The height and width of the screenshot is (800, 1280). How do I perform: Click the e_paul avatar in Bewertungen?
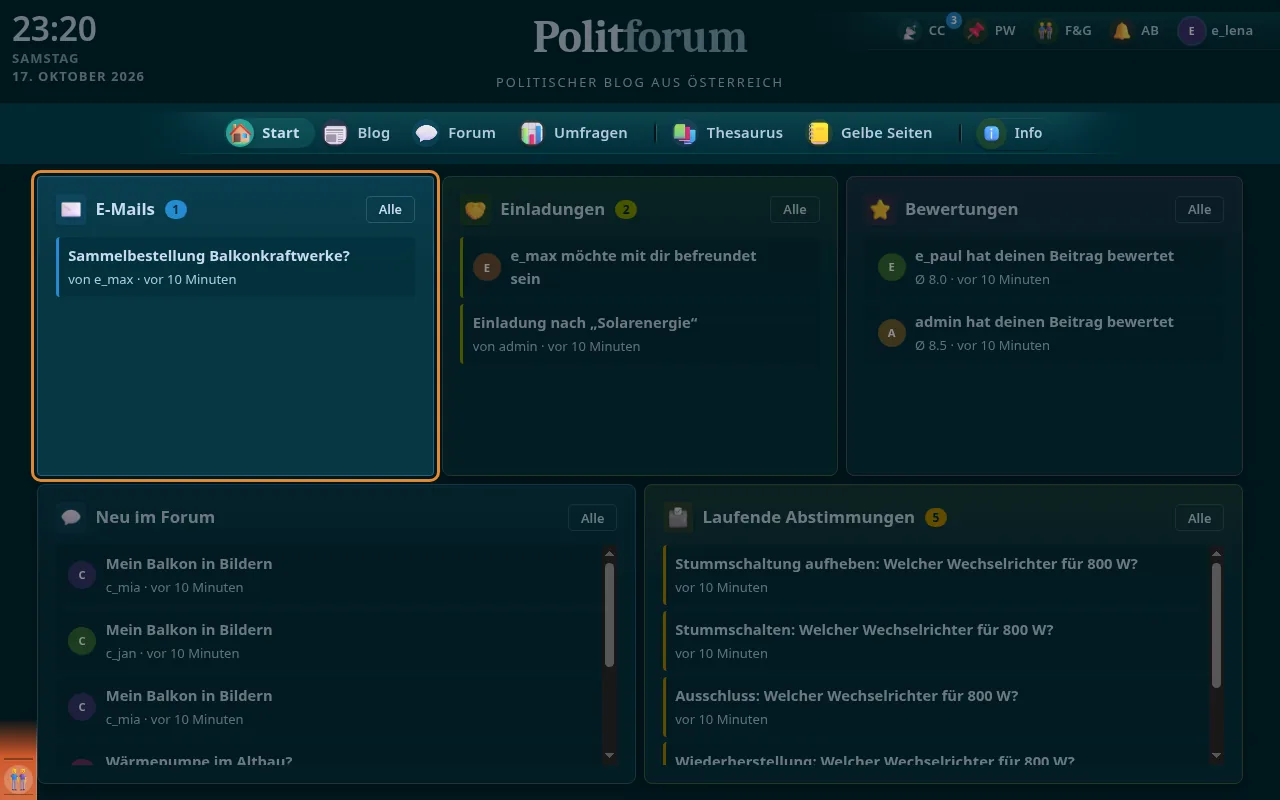[x=892, y=267]
